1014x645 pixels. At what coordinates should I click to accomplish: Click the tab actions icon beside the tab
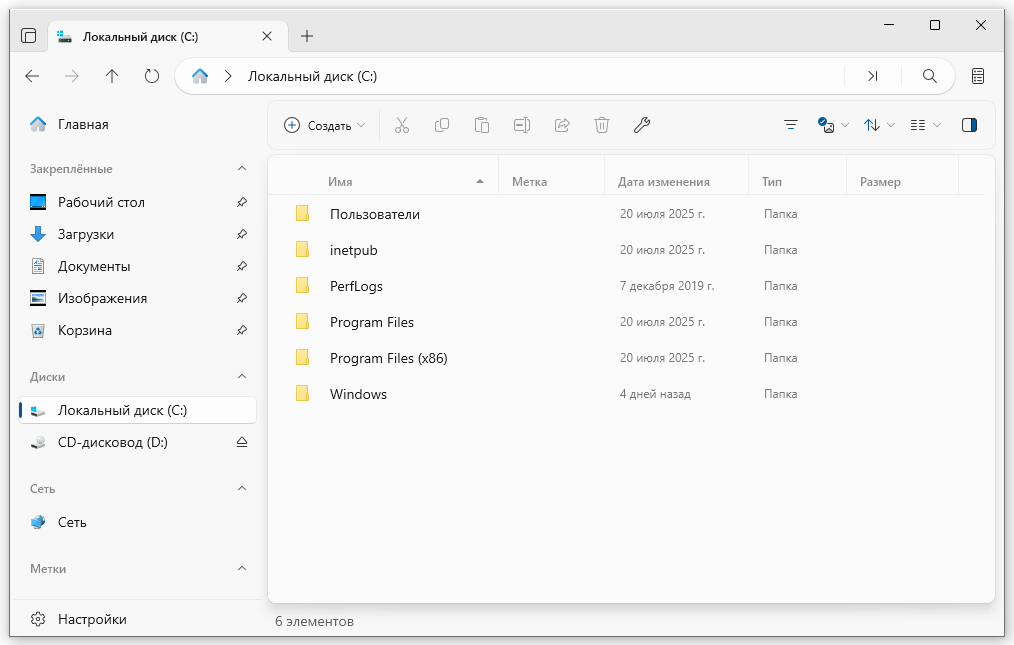click(28, 36)
